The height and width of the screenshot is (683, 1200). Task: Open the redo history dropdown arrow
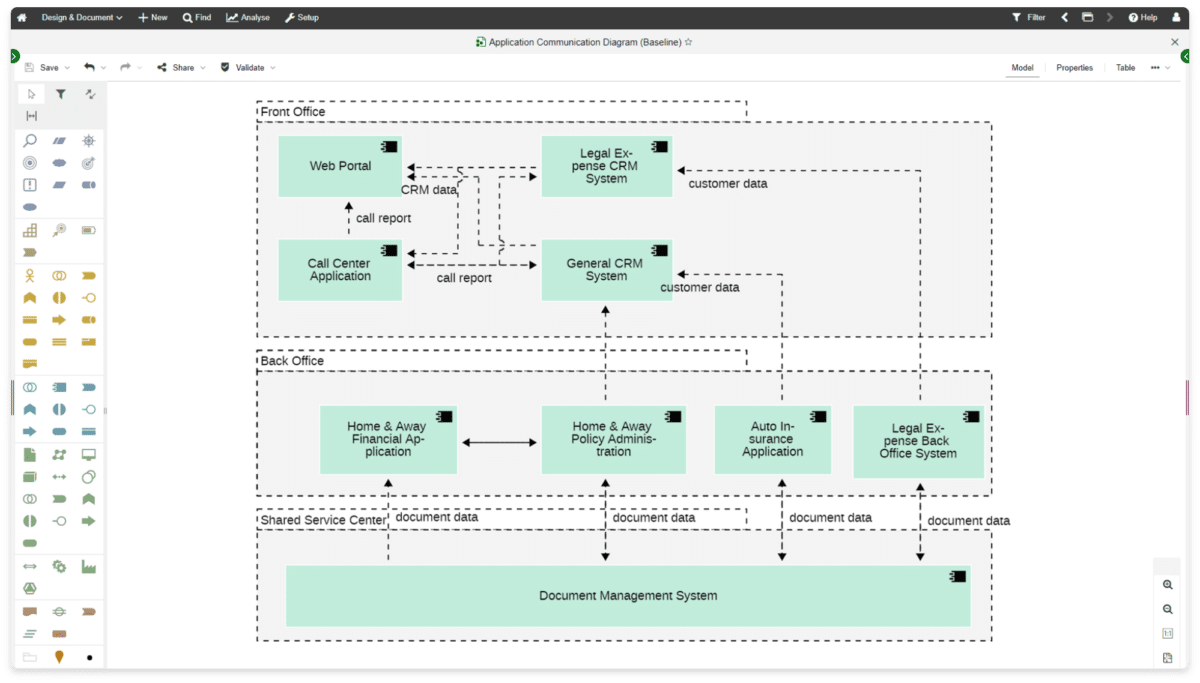(140, 68)
